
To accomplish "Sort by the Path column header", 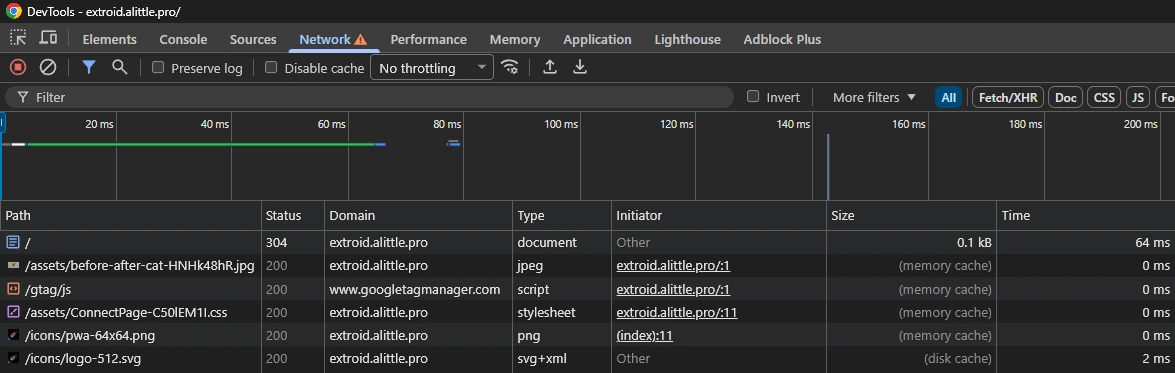I will click(x=130, y=215).
